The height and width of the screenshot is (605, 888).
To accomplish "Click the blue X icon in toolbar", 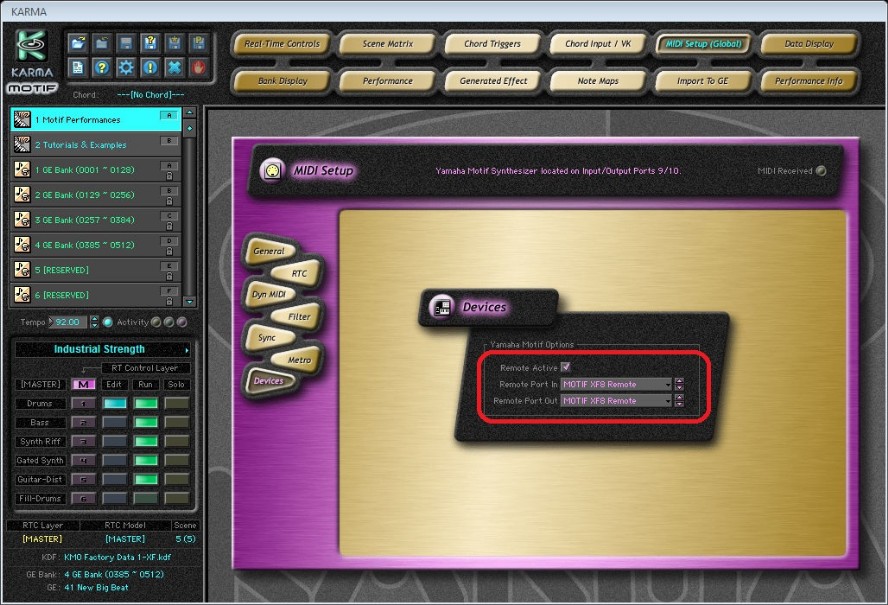I will (x=174, y=67).
